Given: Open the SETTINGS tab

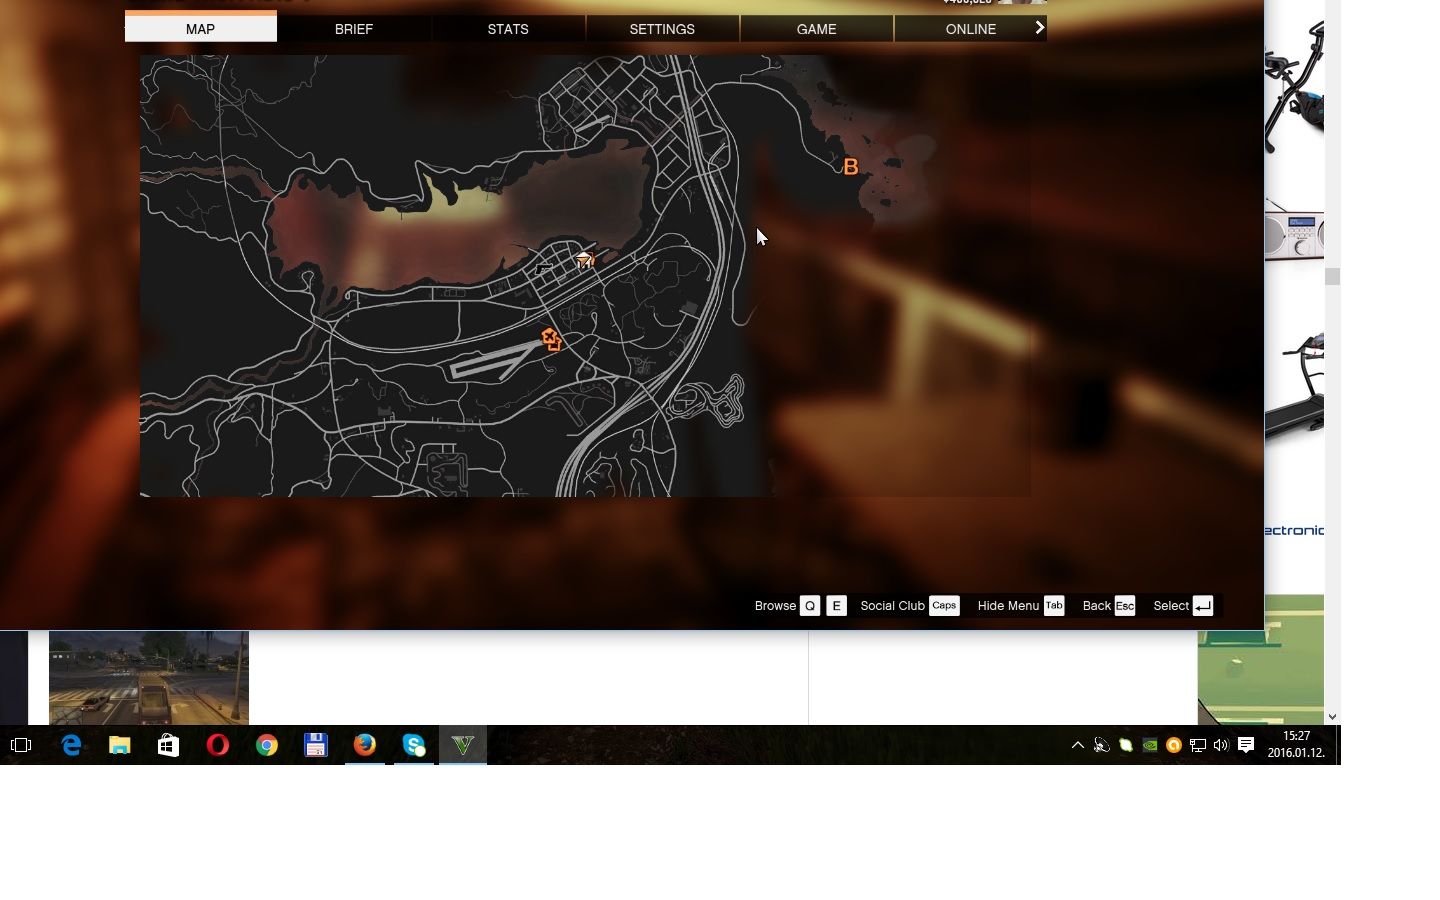Looking at the screenshot, I should 662,29.
